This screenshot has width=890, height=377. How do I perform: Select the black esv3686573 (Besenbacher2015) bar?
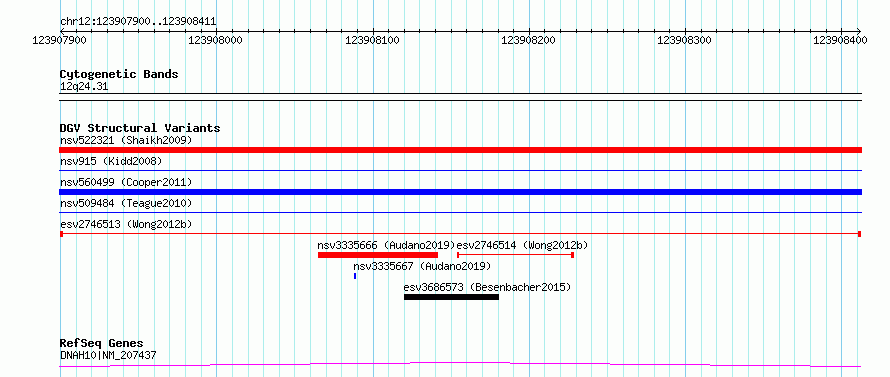(451, 297)
